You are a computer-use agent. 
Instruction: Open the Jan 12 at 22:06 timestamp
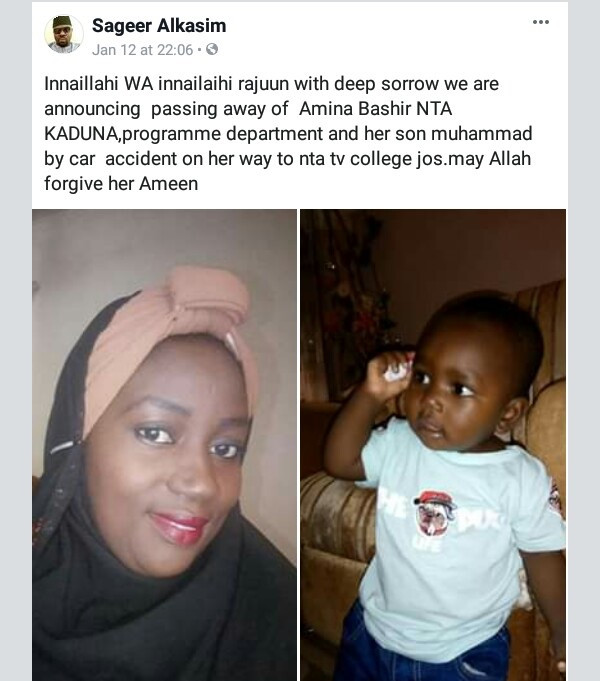click(x=143, y=50)
